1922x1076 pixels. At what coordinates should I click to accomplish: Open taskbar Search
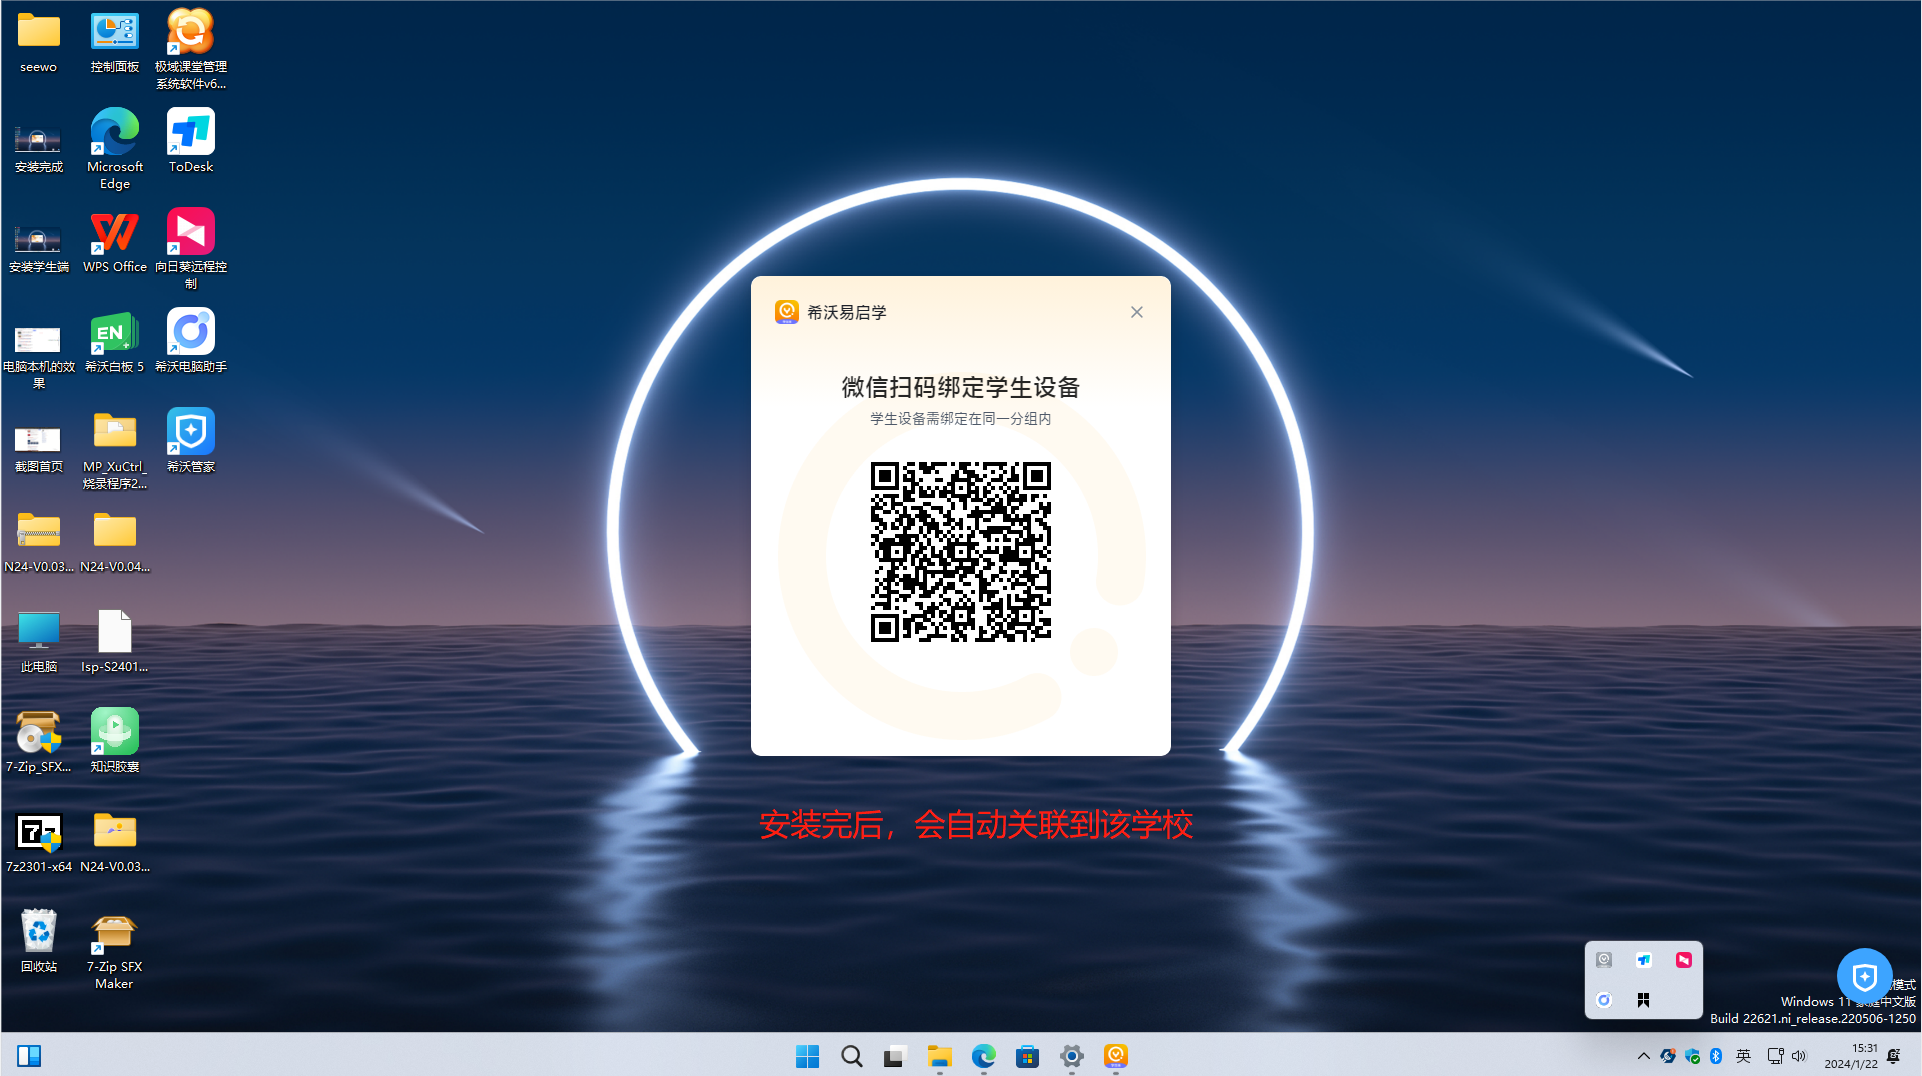pos(852,1056)
